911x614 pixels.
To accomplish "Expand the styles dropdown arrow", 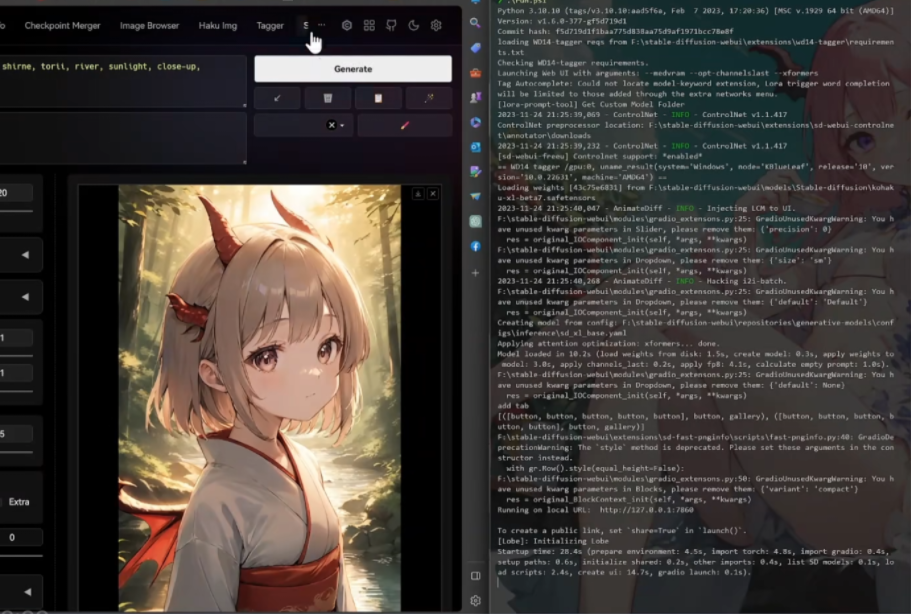I will click(x=342, y=125).
